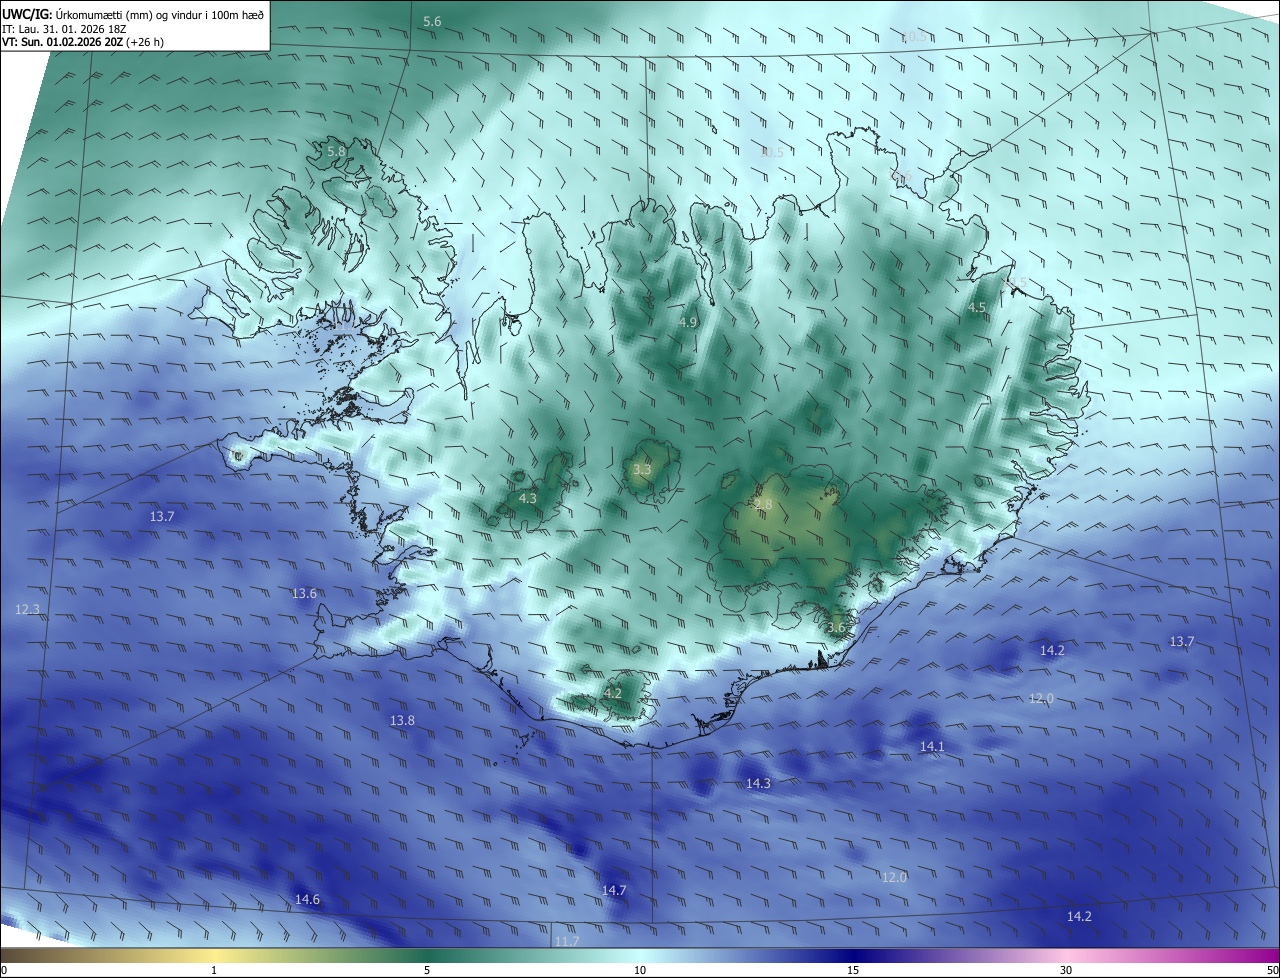Click the 14.1 value label
The image size is (1280, 978).
[x=932, y=746]
